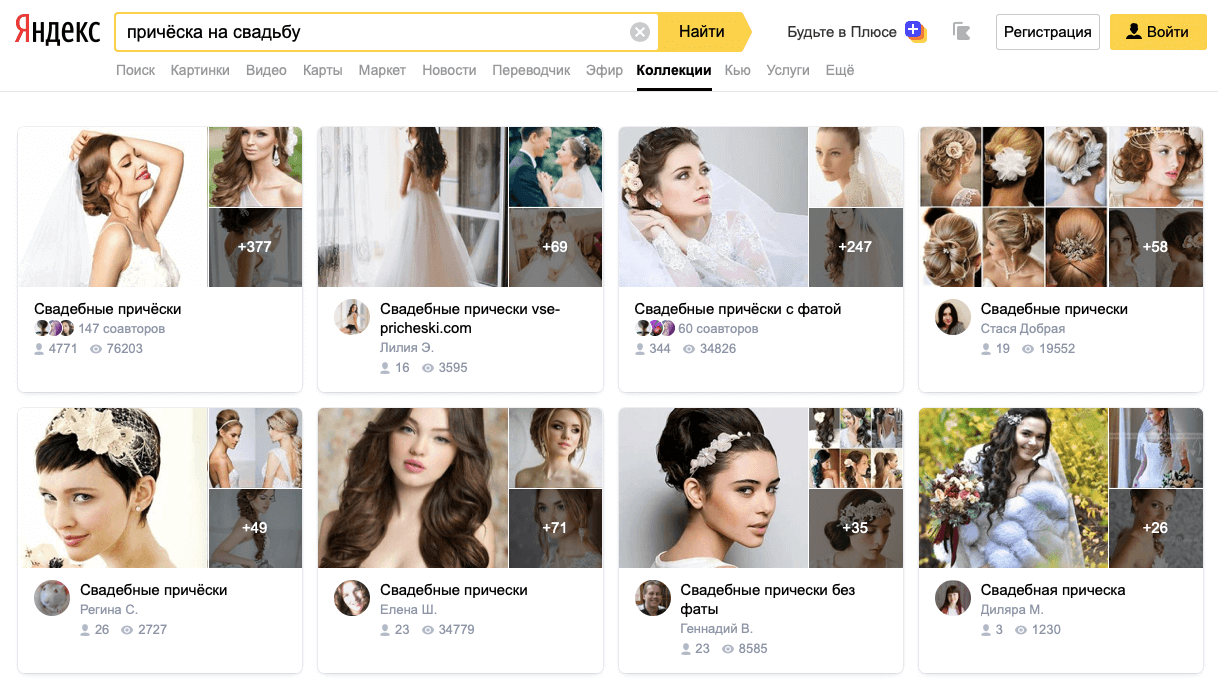Click the subscribers icon next to 4771
1218x686 pixels.
pos(39,349)
